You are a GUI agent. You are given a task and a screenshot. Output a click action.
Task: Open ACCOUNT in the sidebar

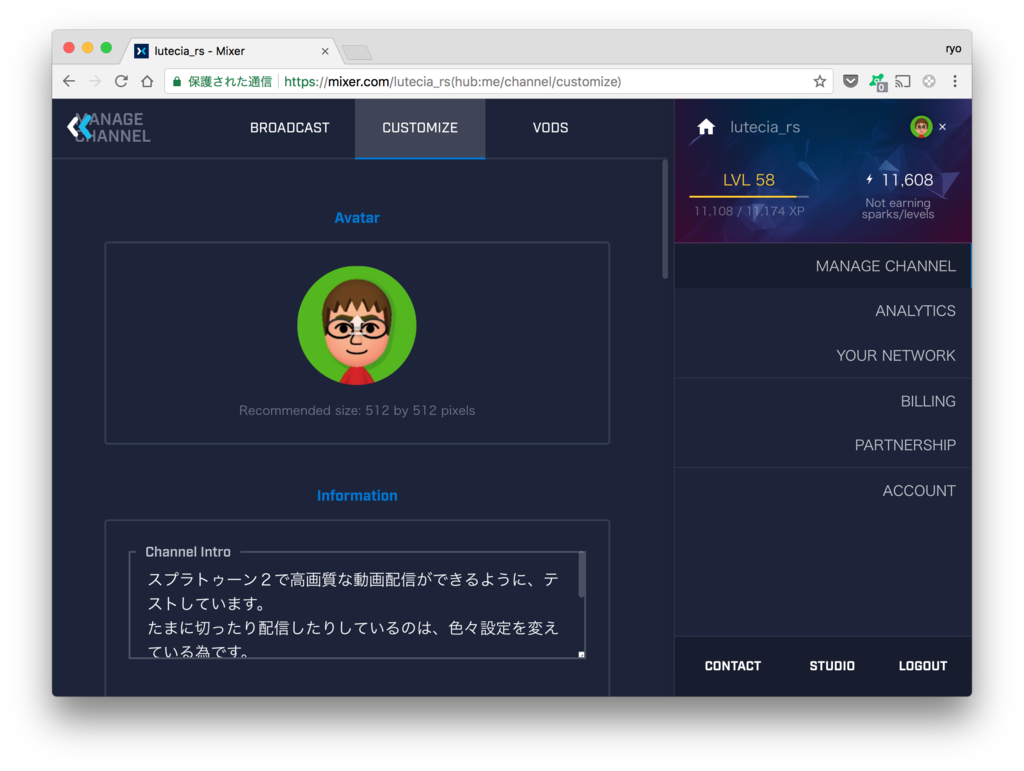tap(823, 490)
